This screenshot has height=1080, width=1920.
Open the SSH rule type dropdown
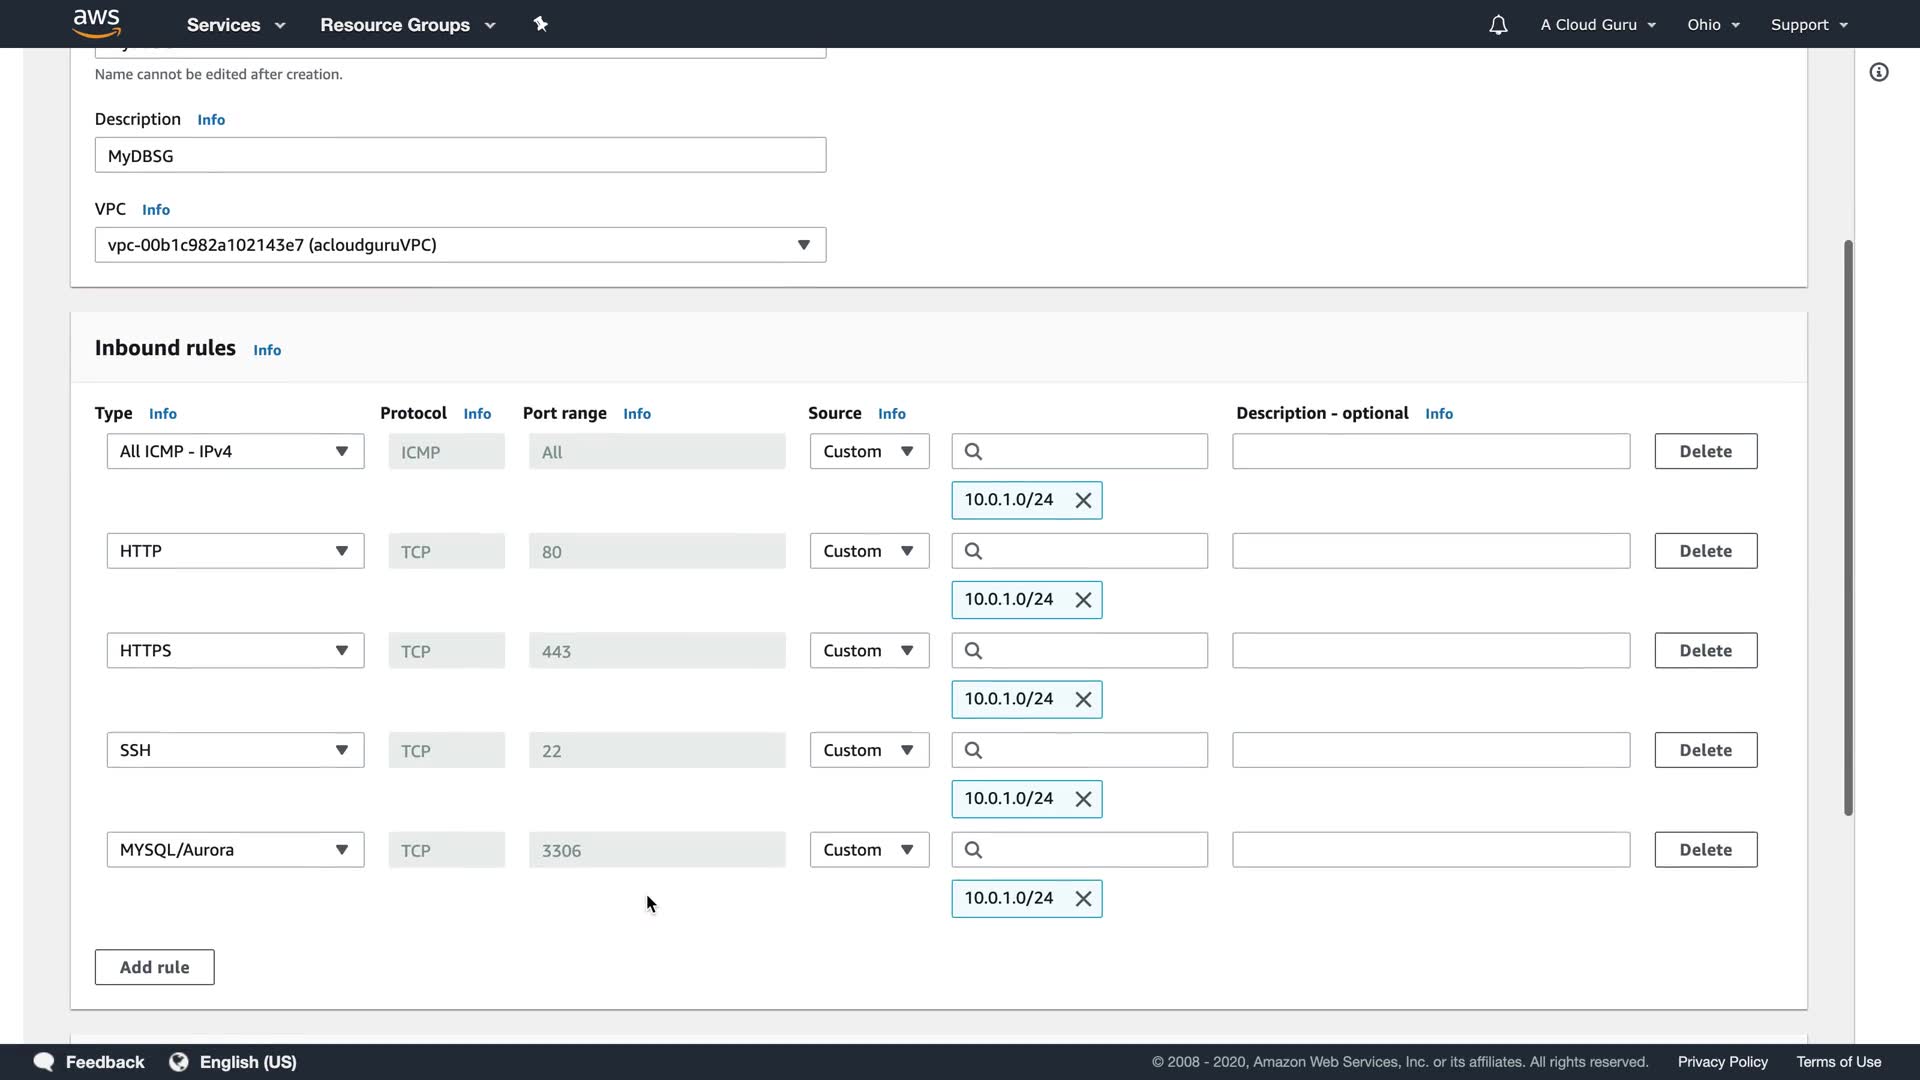click(235, 750)
